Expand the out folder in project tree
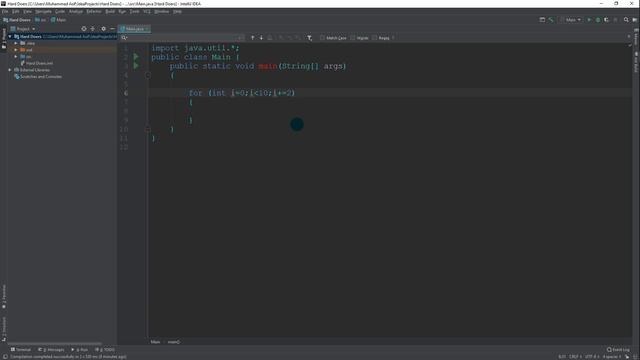This screenshot has height=360, width=640. point(16,50)
